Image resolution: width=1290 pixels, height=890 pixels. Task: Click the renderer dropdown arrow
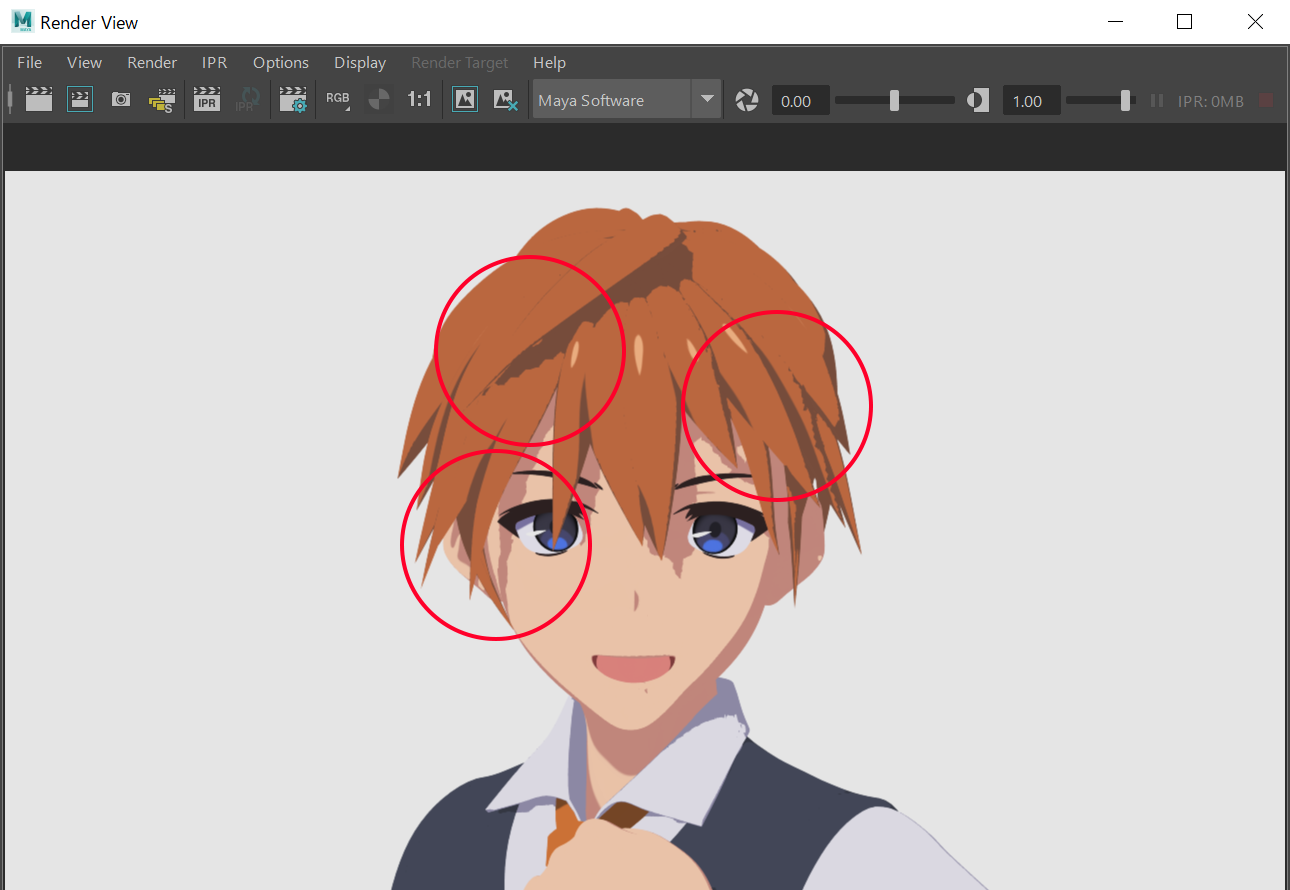click(x=707, y=100)
